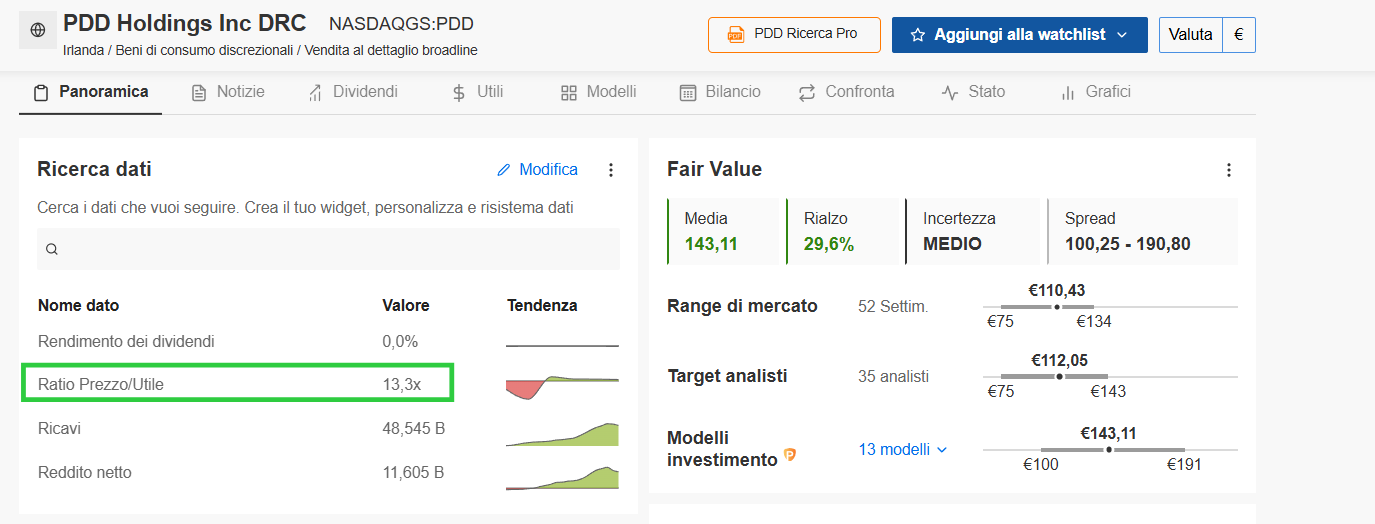
Task: Open the three-dot menu in Fair Value
Action: click(x=1229, y=170)
